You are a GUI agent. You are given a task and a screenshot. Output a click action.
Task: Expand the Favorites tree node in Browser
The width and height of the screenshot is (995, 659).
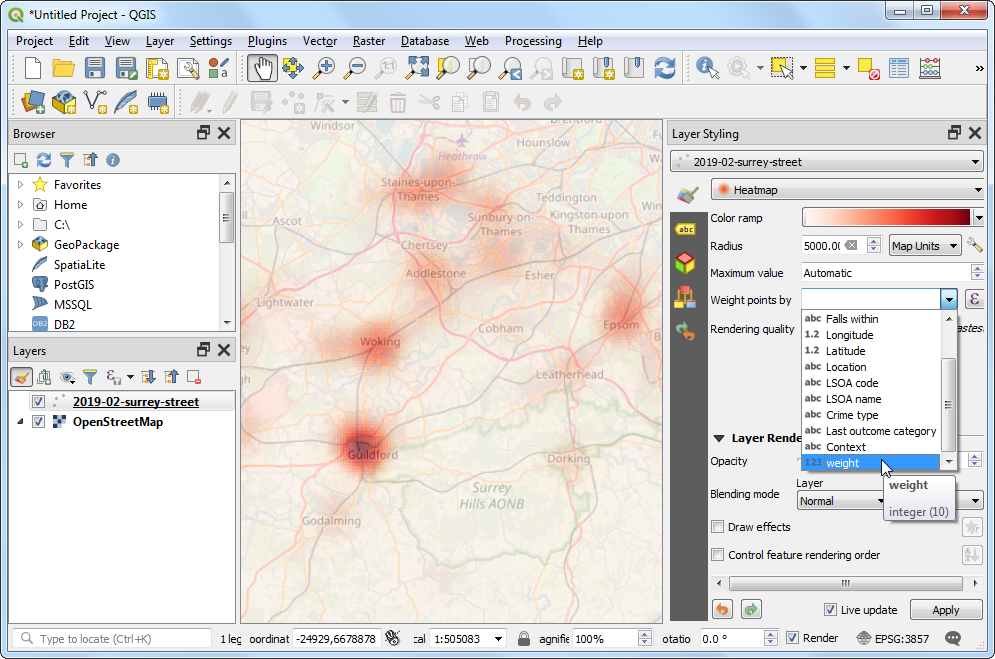[20, 185]
